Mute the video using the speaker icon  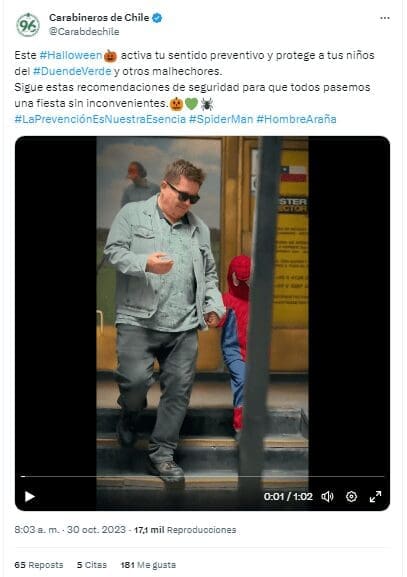(327, 496)
